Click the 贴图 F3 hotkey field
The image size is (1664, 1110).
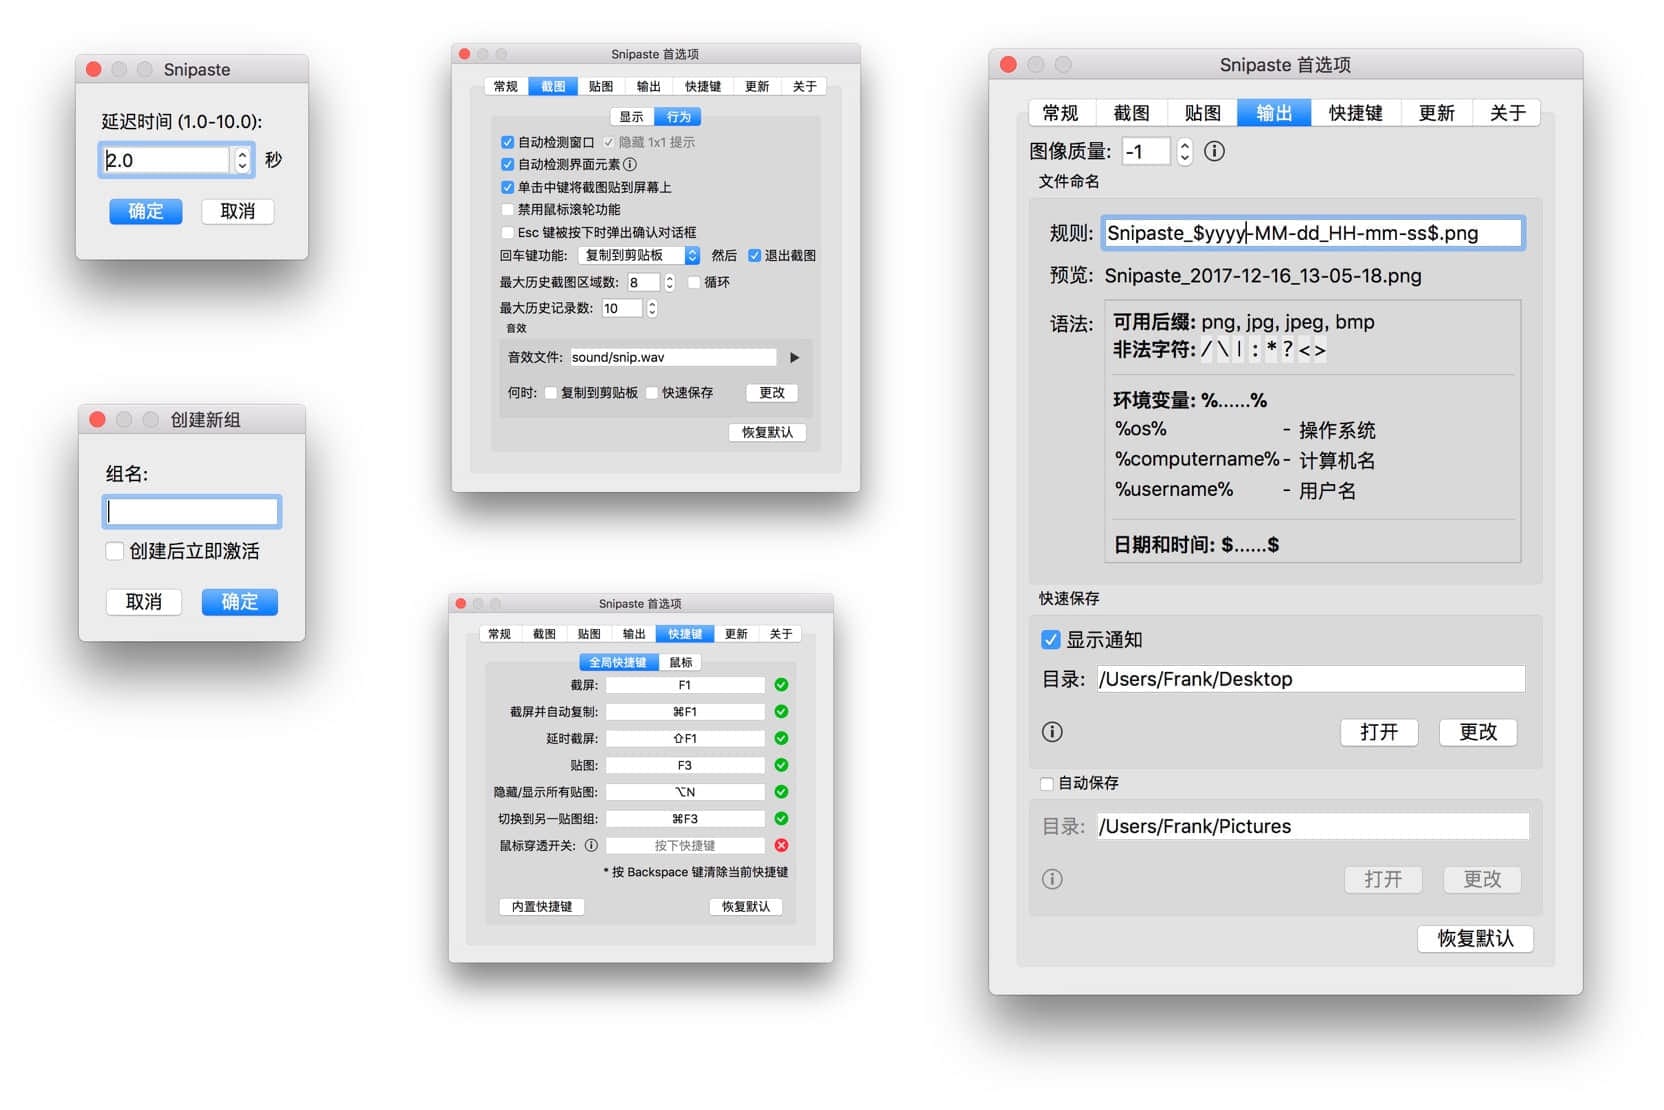point(685,765)
